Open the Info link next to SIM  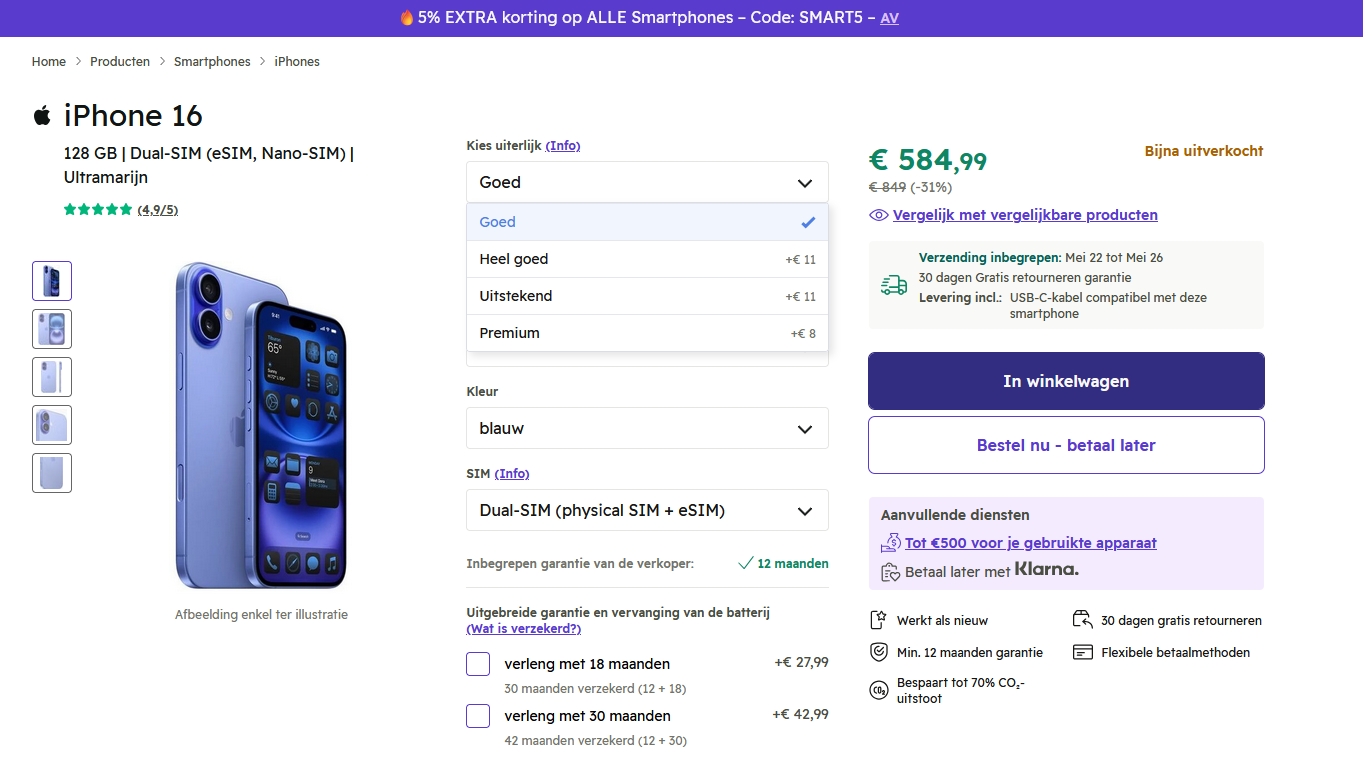click(512, 474)
